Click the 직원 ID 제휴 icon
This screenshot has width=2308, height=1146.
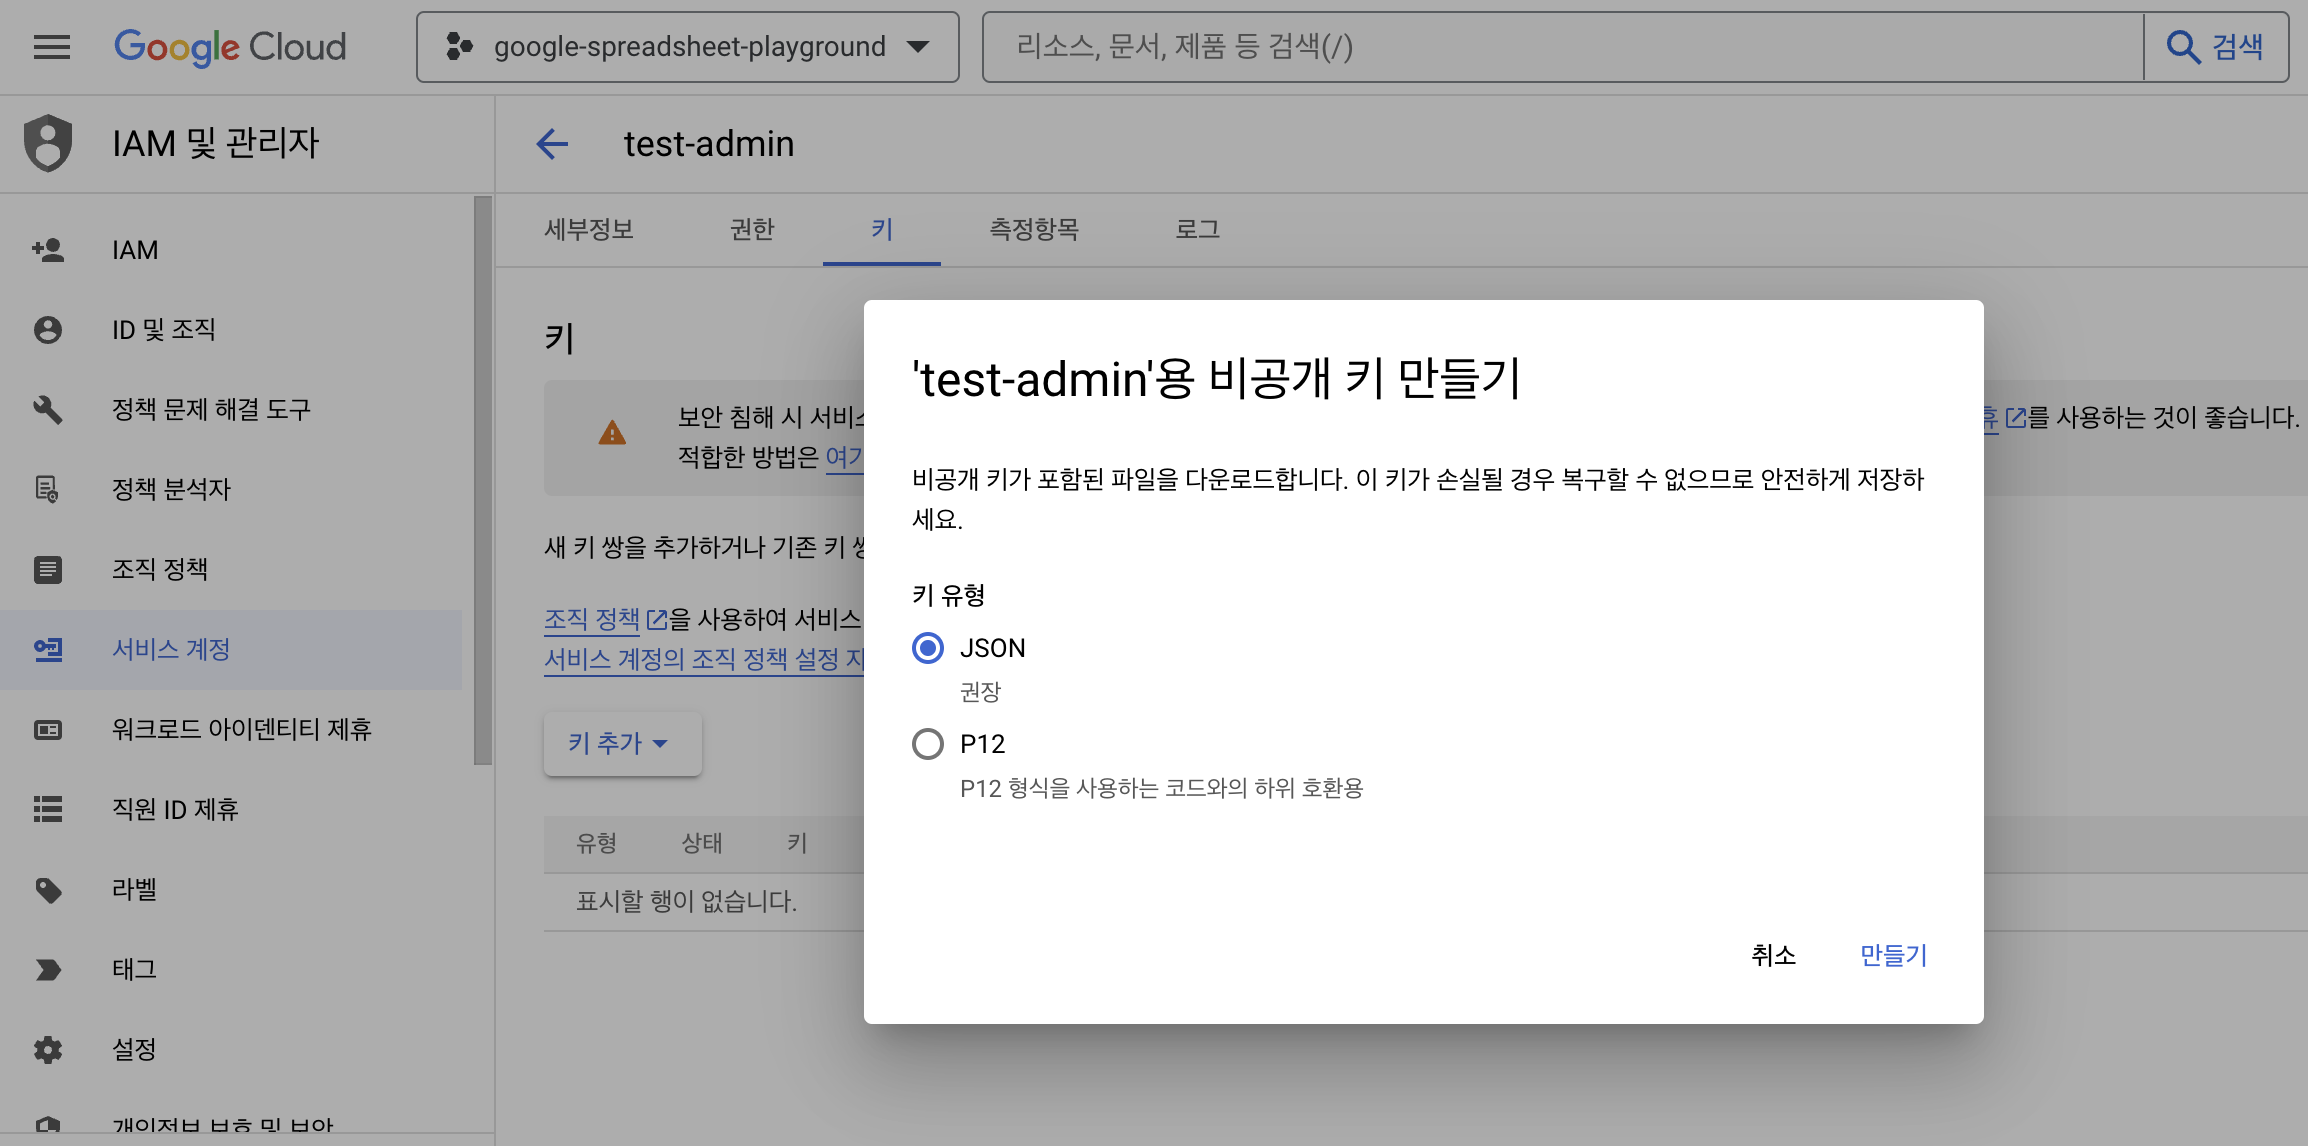(x=46, y=809)
